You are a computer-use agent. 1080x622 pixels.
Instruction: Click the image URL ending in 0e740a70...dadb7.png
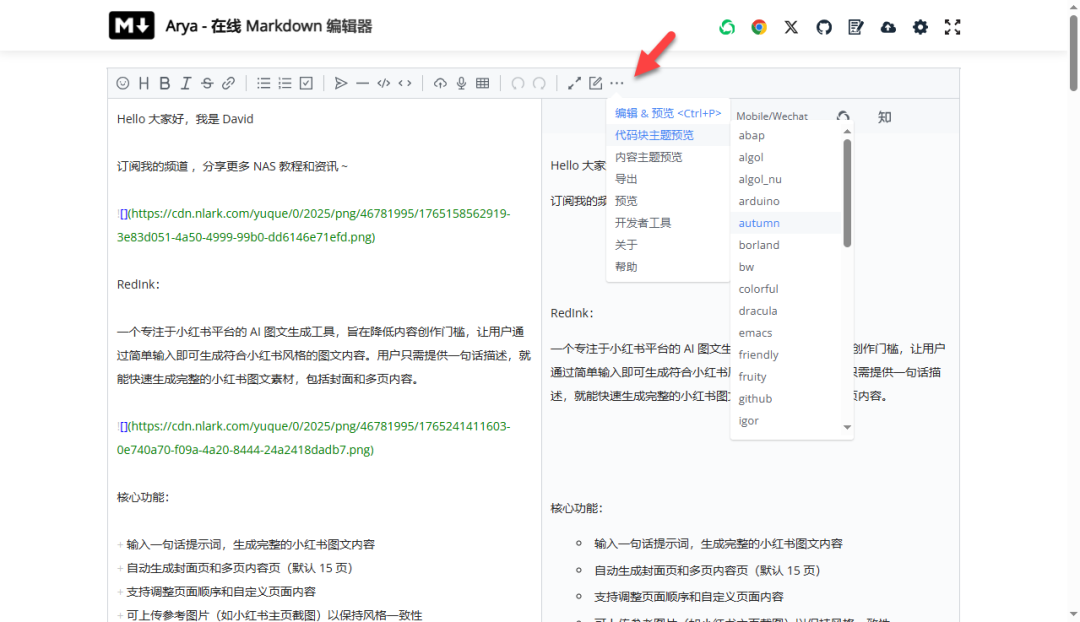coord(313,438)
